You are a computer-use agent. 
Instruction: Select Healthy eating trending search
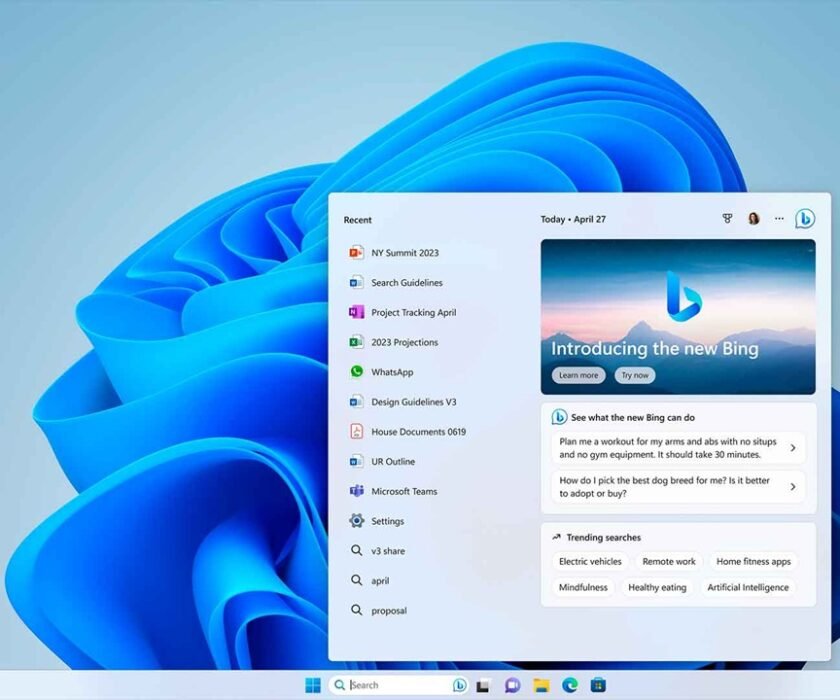click(x=657, y=587)
